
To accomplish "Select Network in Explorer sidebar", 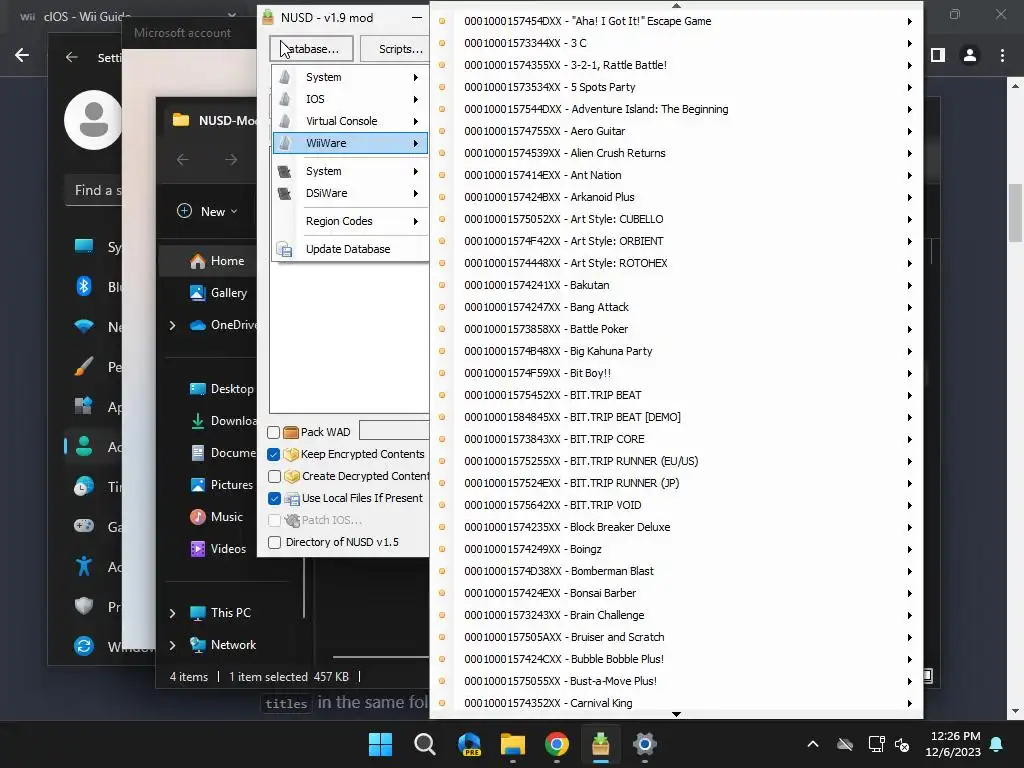I will click(223, 645).
